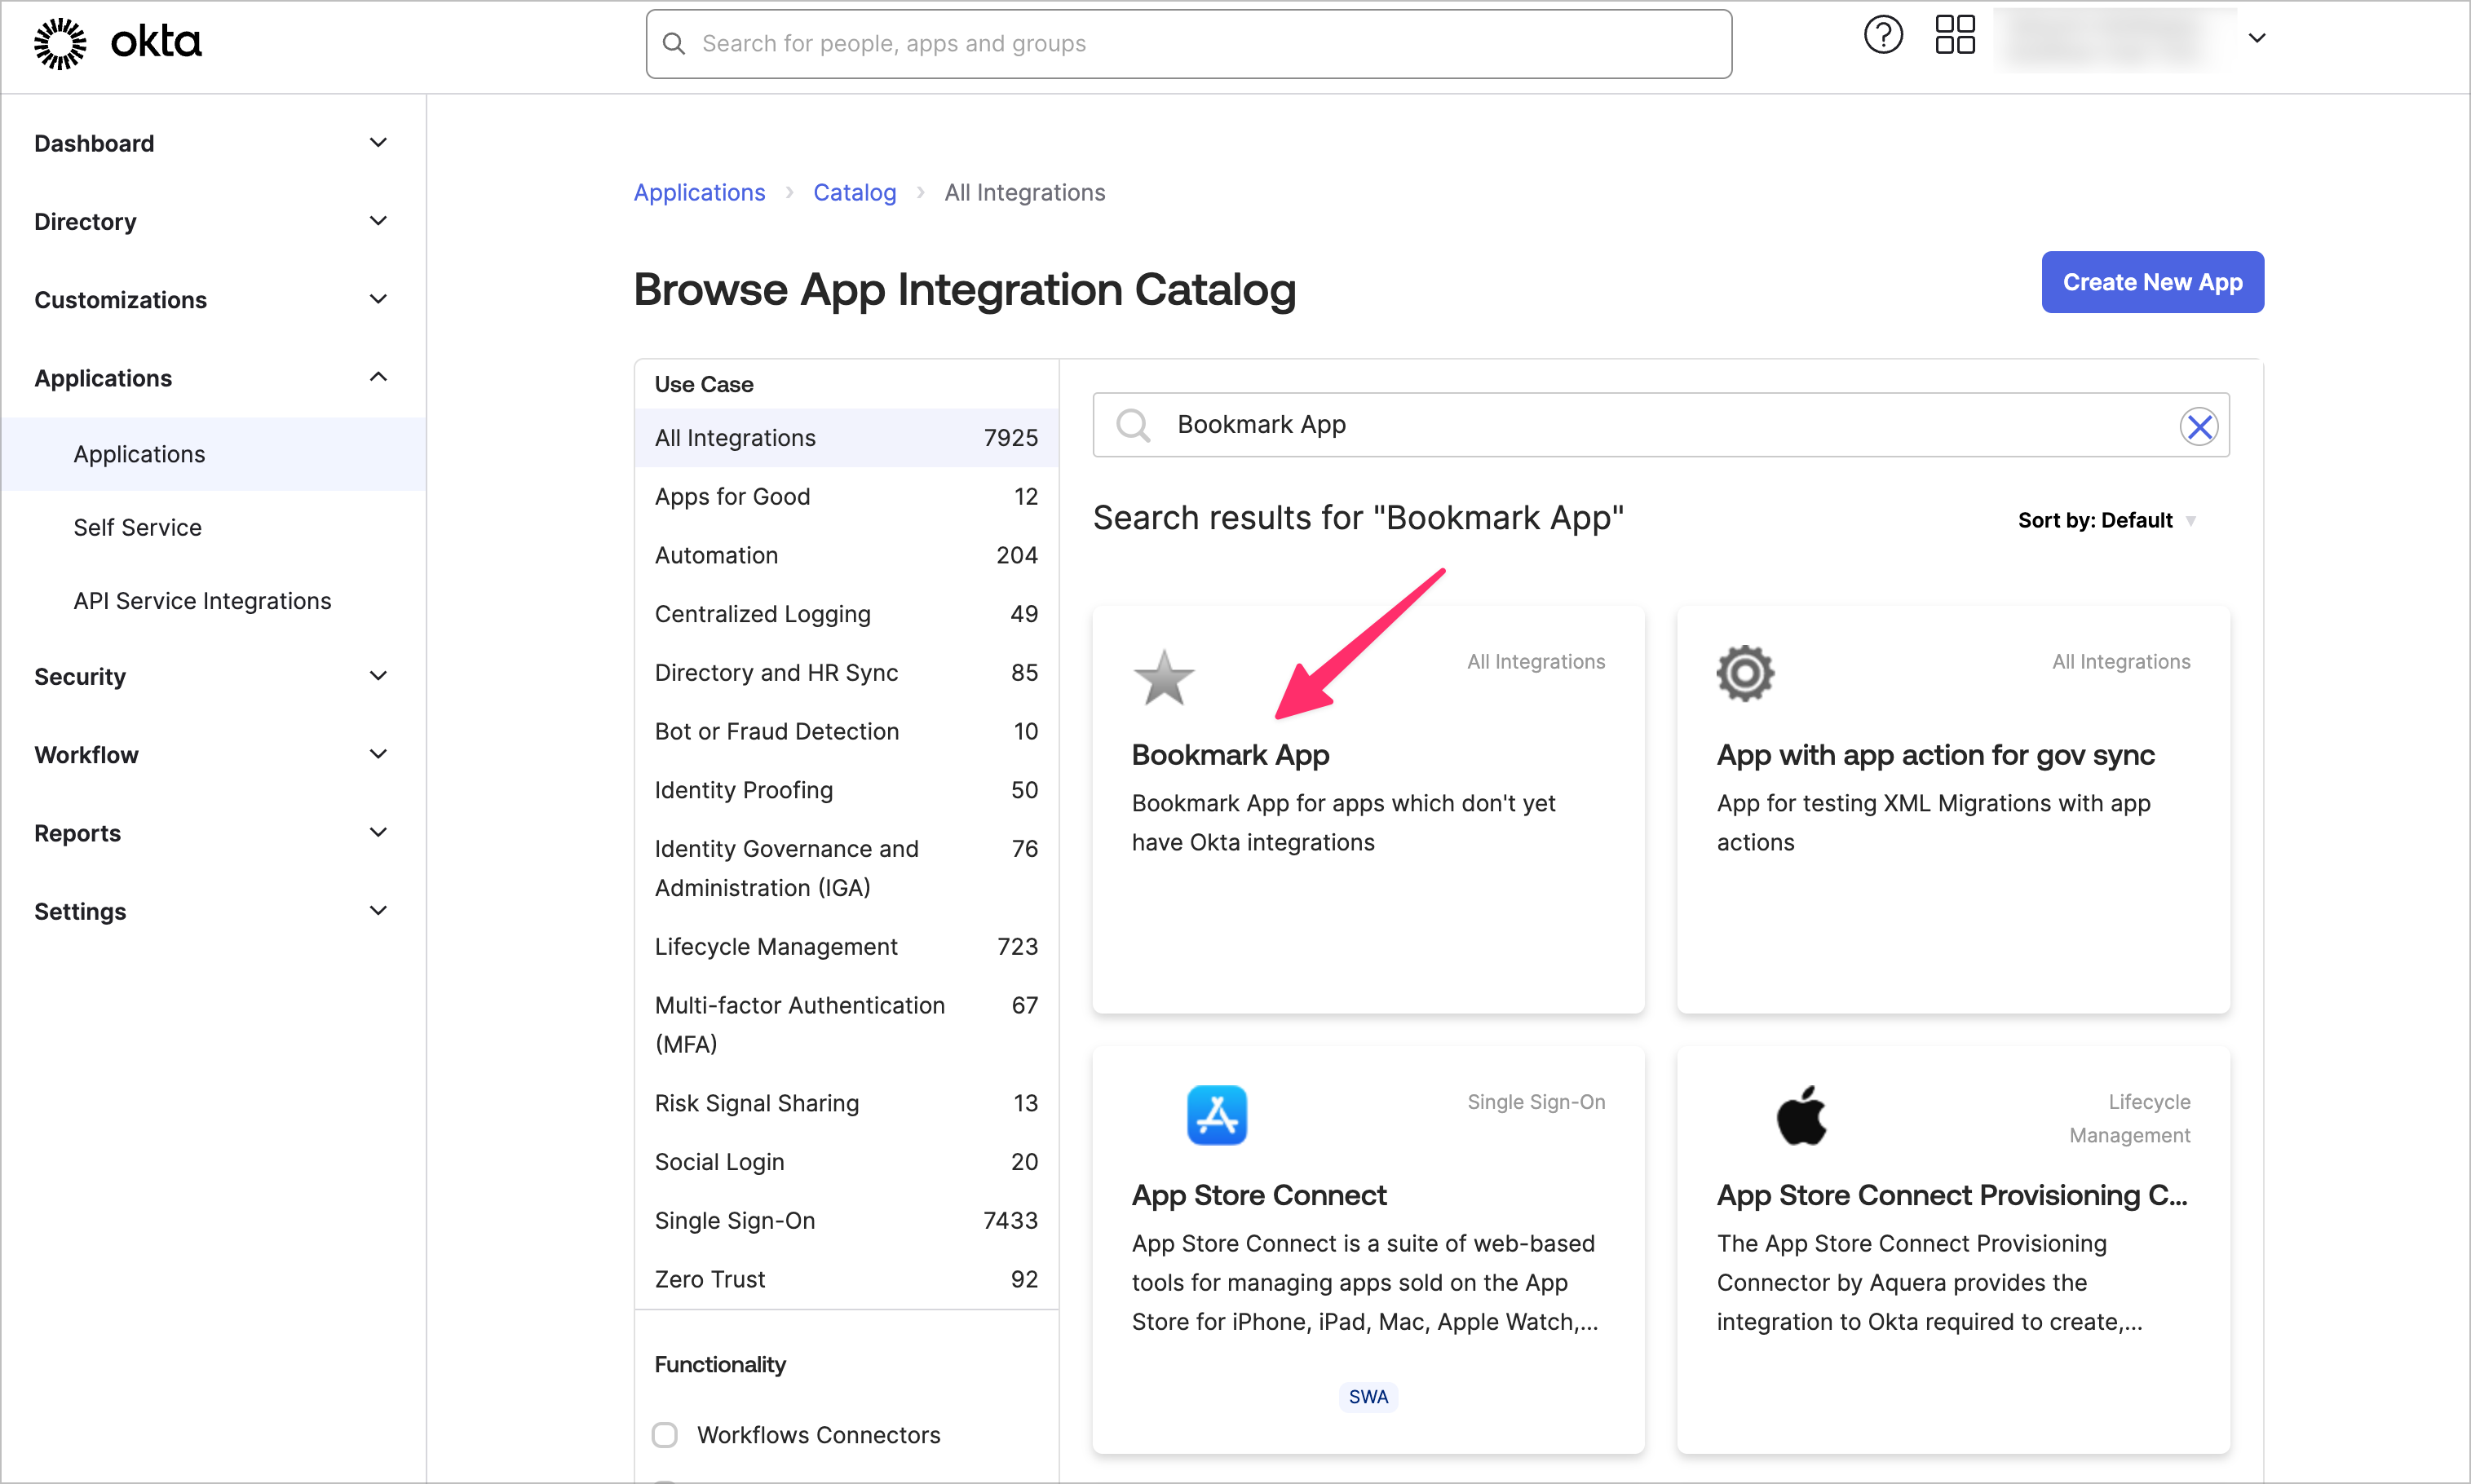The height and width of the screenshot is (1484, 2471).
Task: Click the Bookmark App star icon
Action: (1163, 677)
